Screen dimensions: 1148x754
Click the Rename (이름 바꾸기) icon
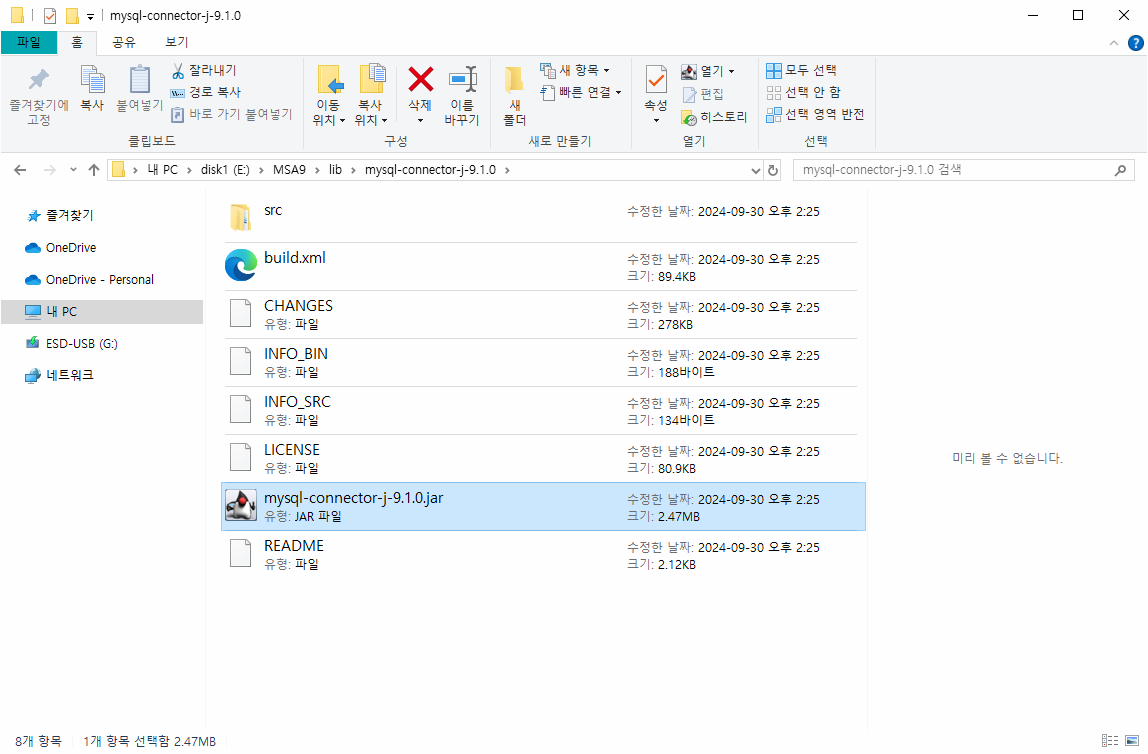pyautogui.click(x=463, y=79)
